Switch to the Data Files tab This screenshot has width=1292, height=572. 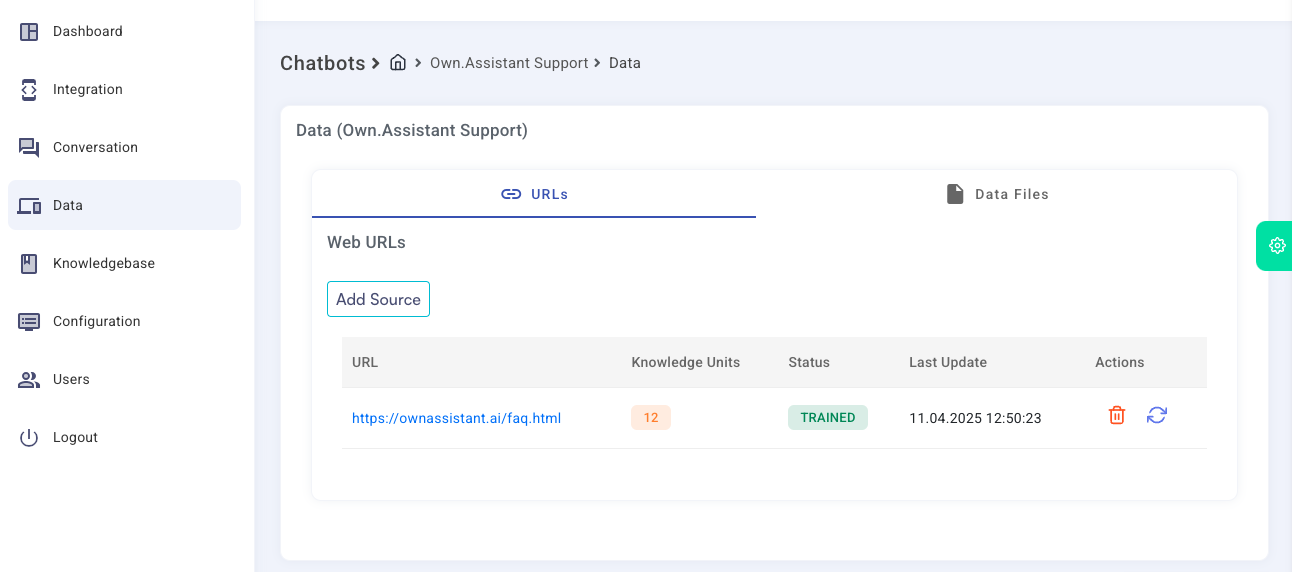997,194
